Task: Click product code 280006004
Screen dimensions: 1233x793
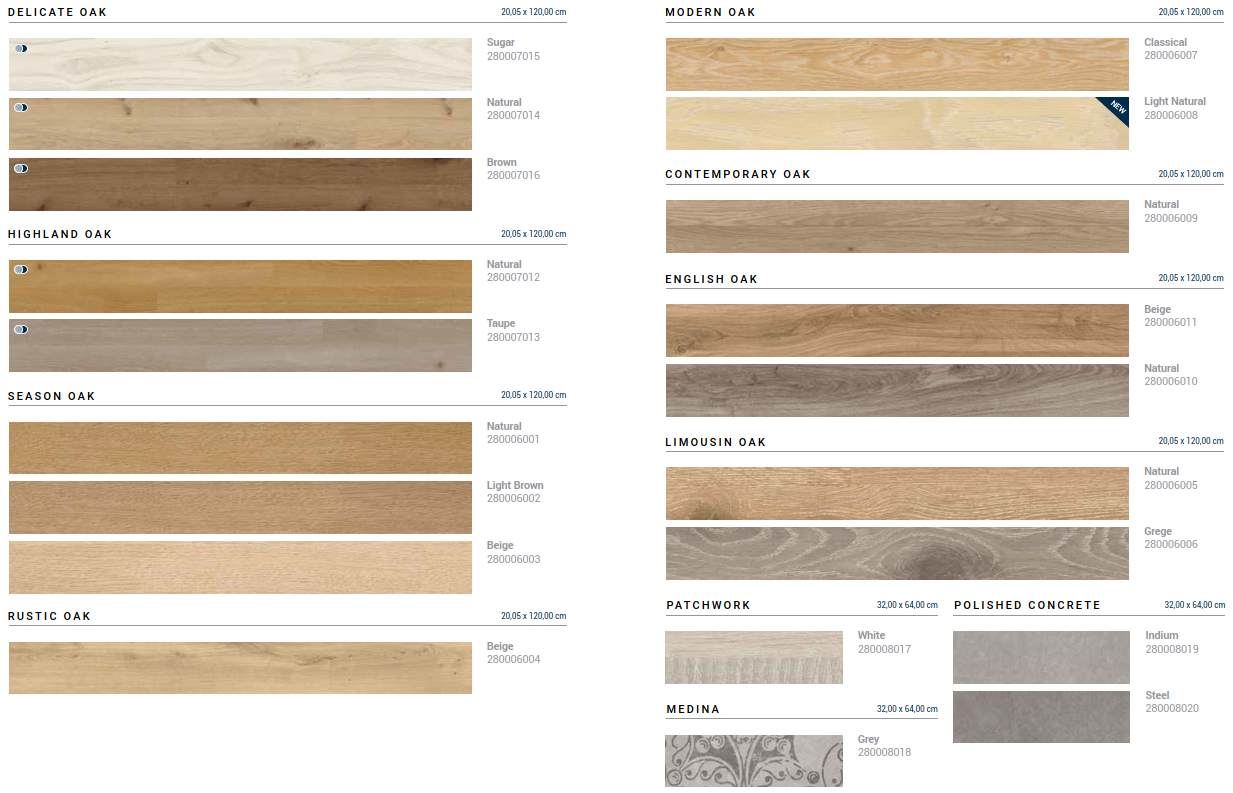Action: [513, 659]
